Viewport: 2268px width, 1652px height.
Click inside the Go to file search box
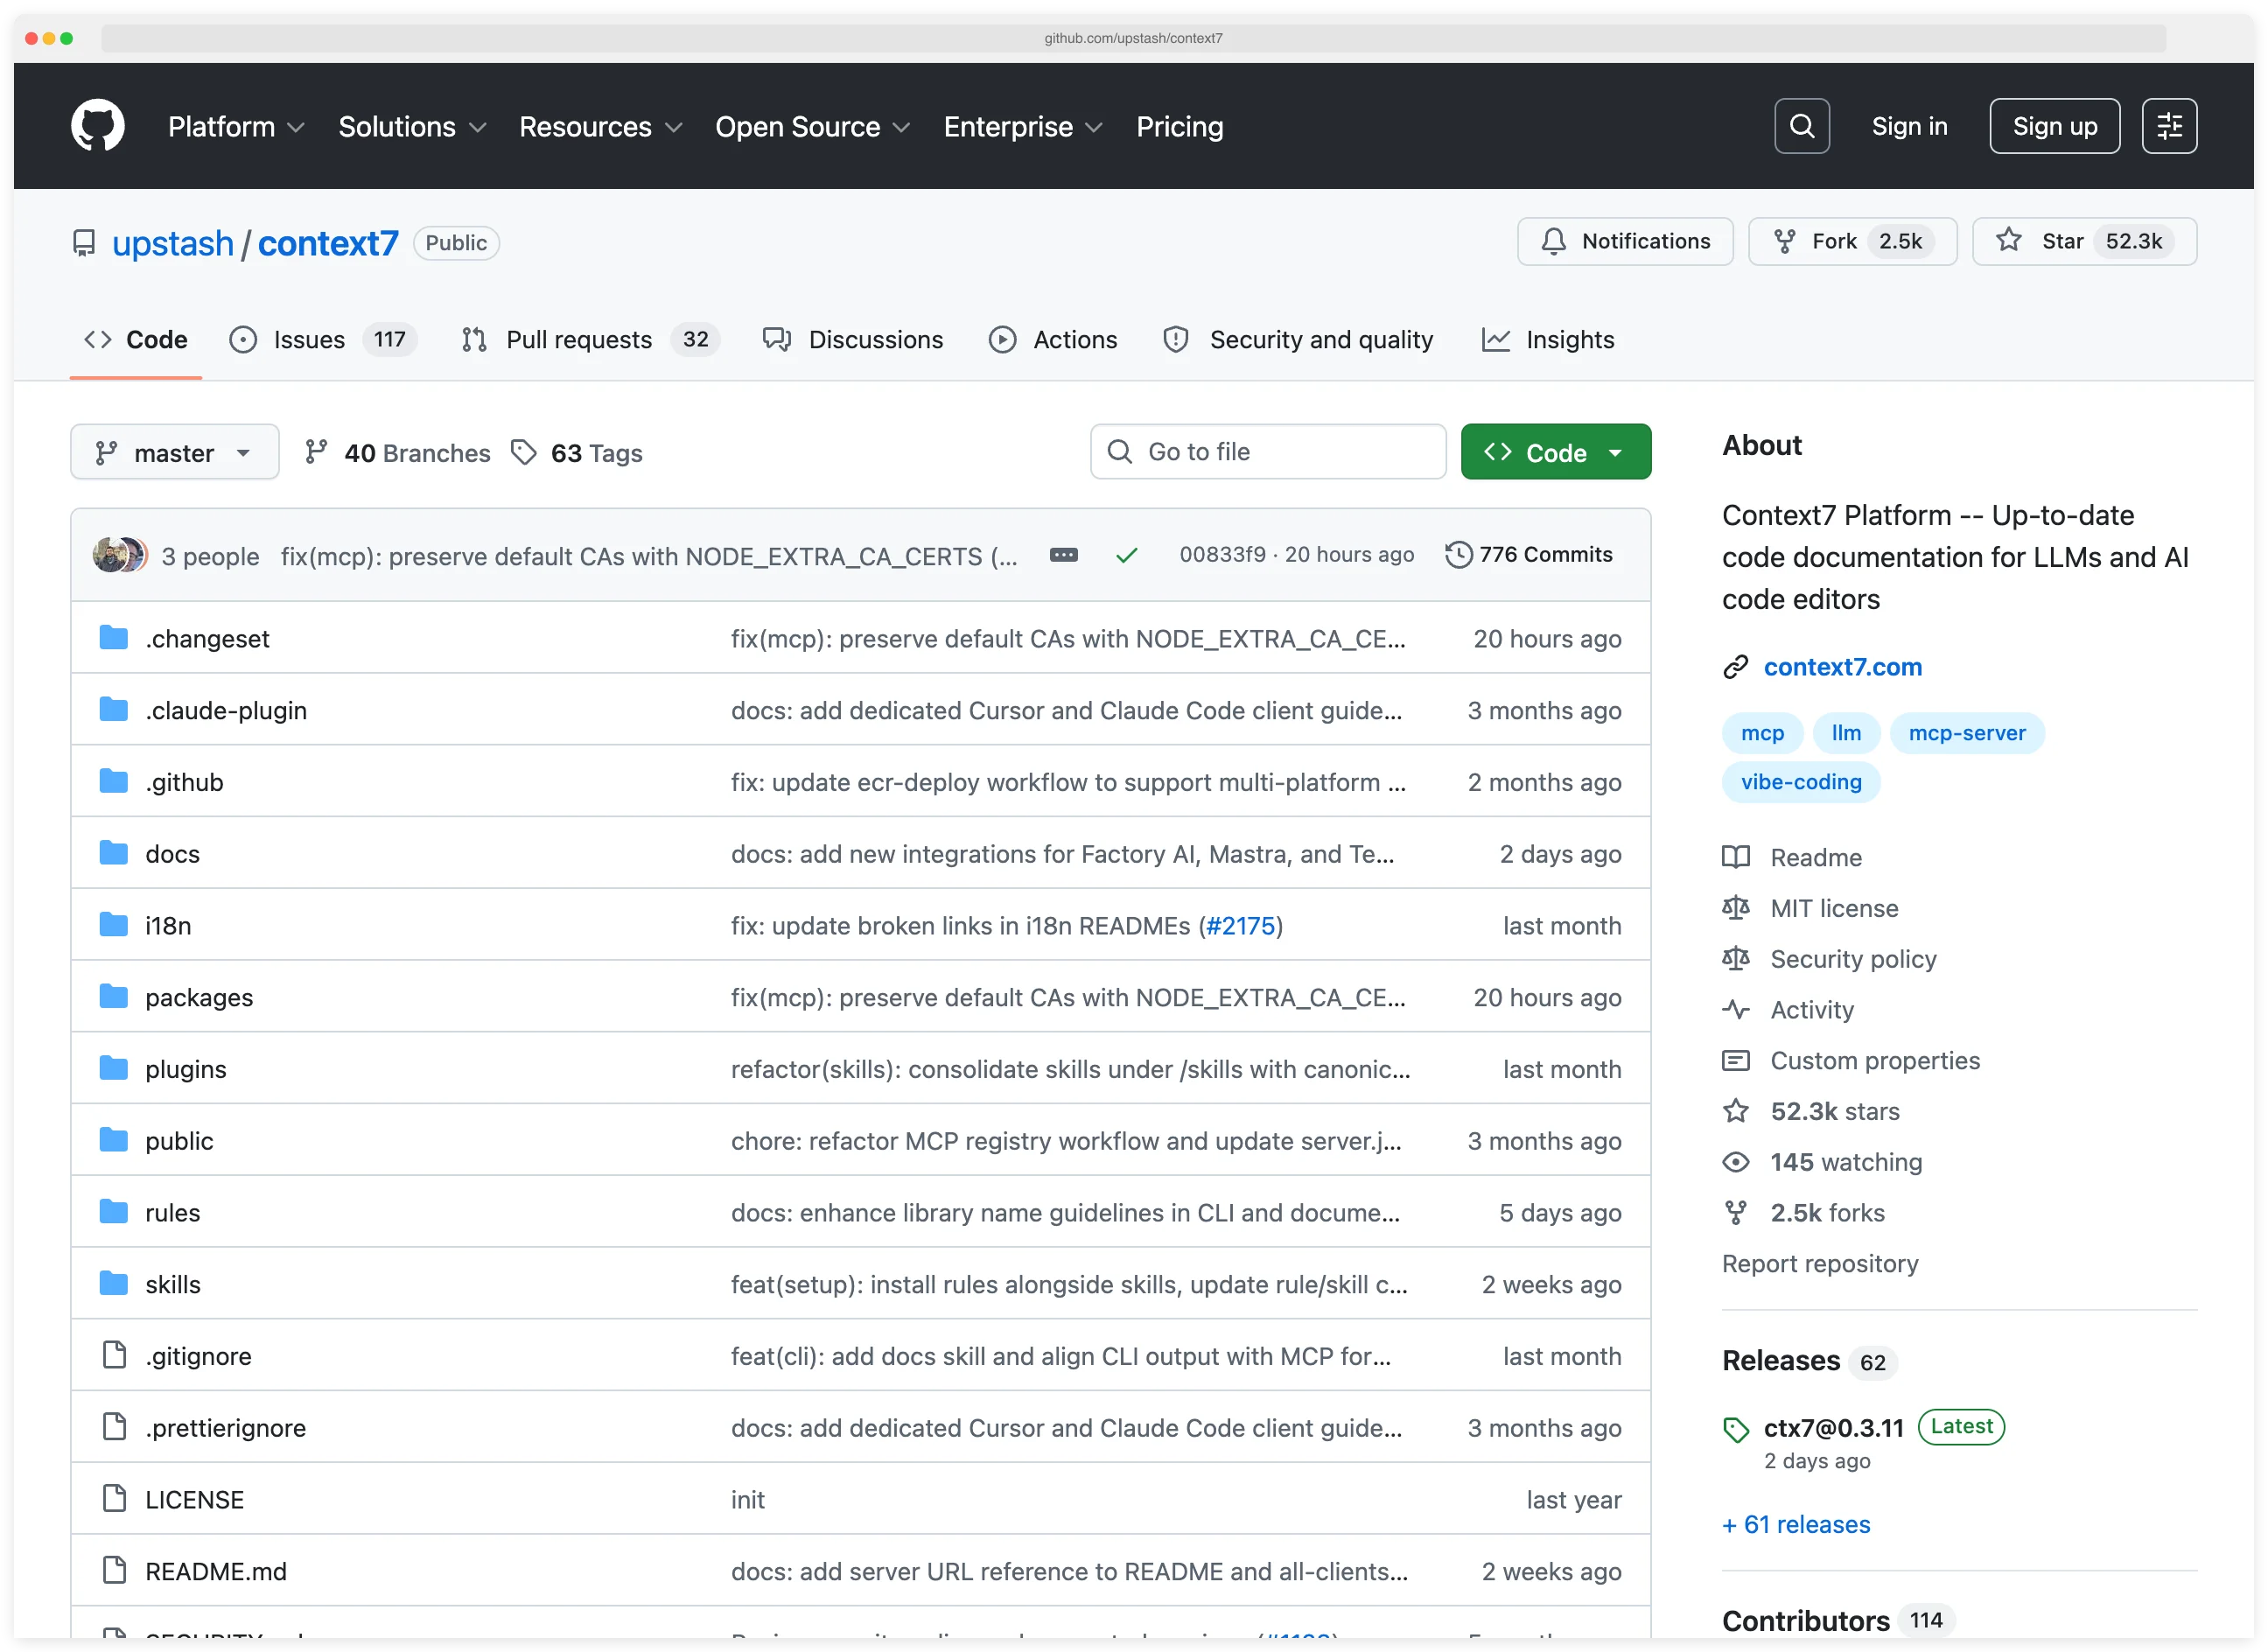[1267, 452]
